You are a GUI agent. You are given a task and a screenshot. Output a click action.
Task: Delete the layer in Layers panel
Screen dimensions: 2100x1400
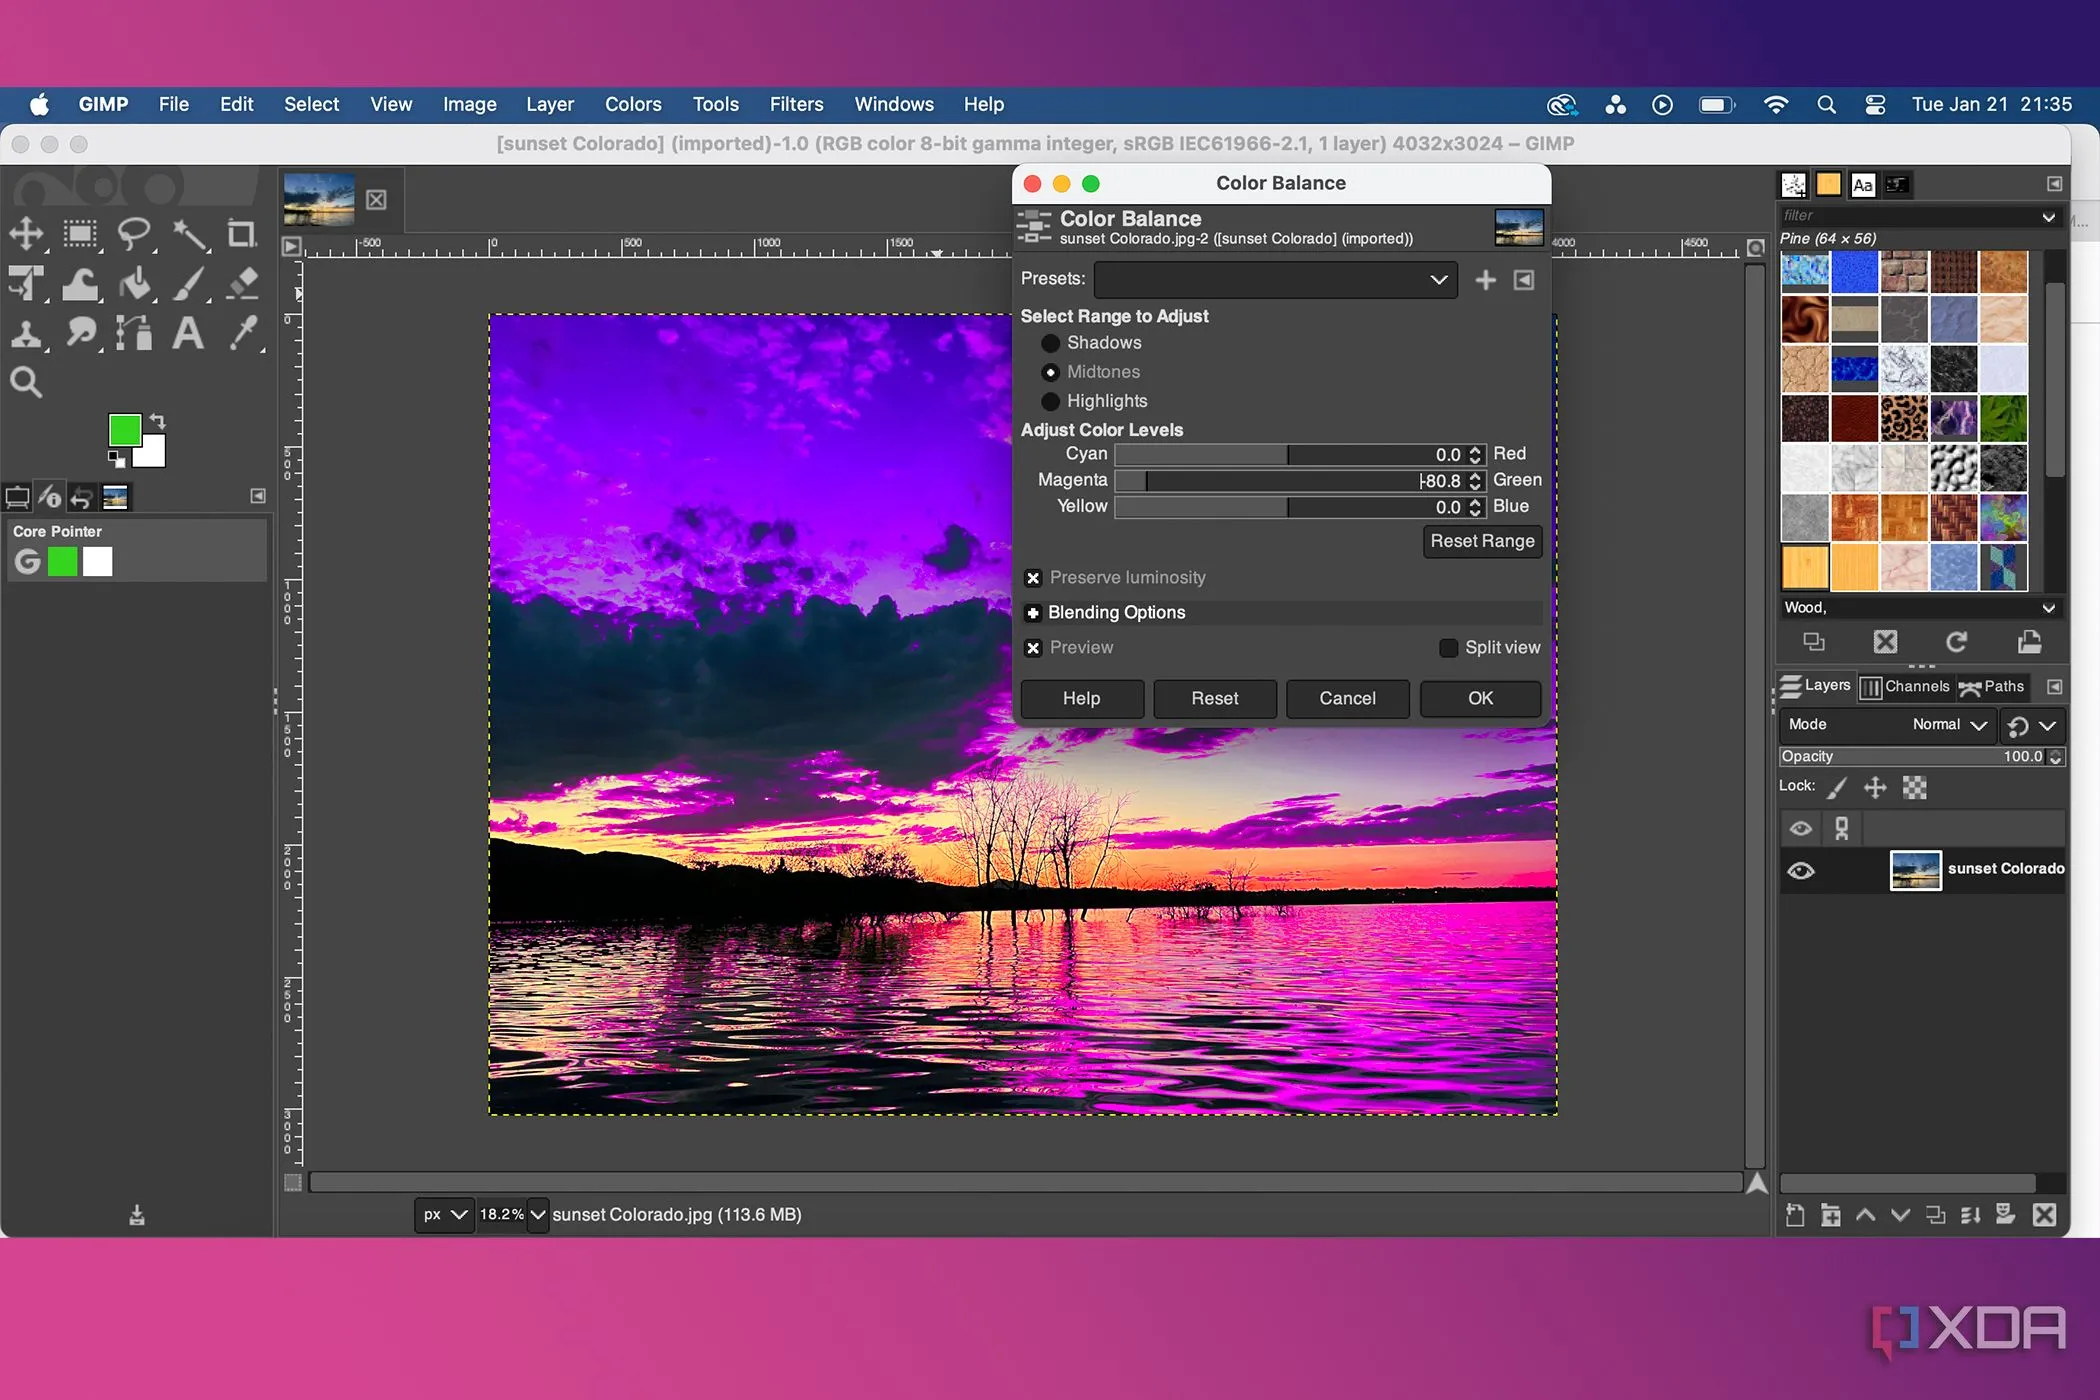2045,1215
